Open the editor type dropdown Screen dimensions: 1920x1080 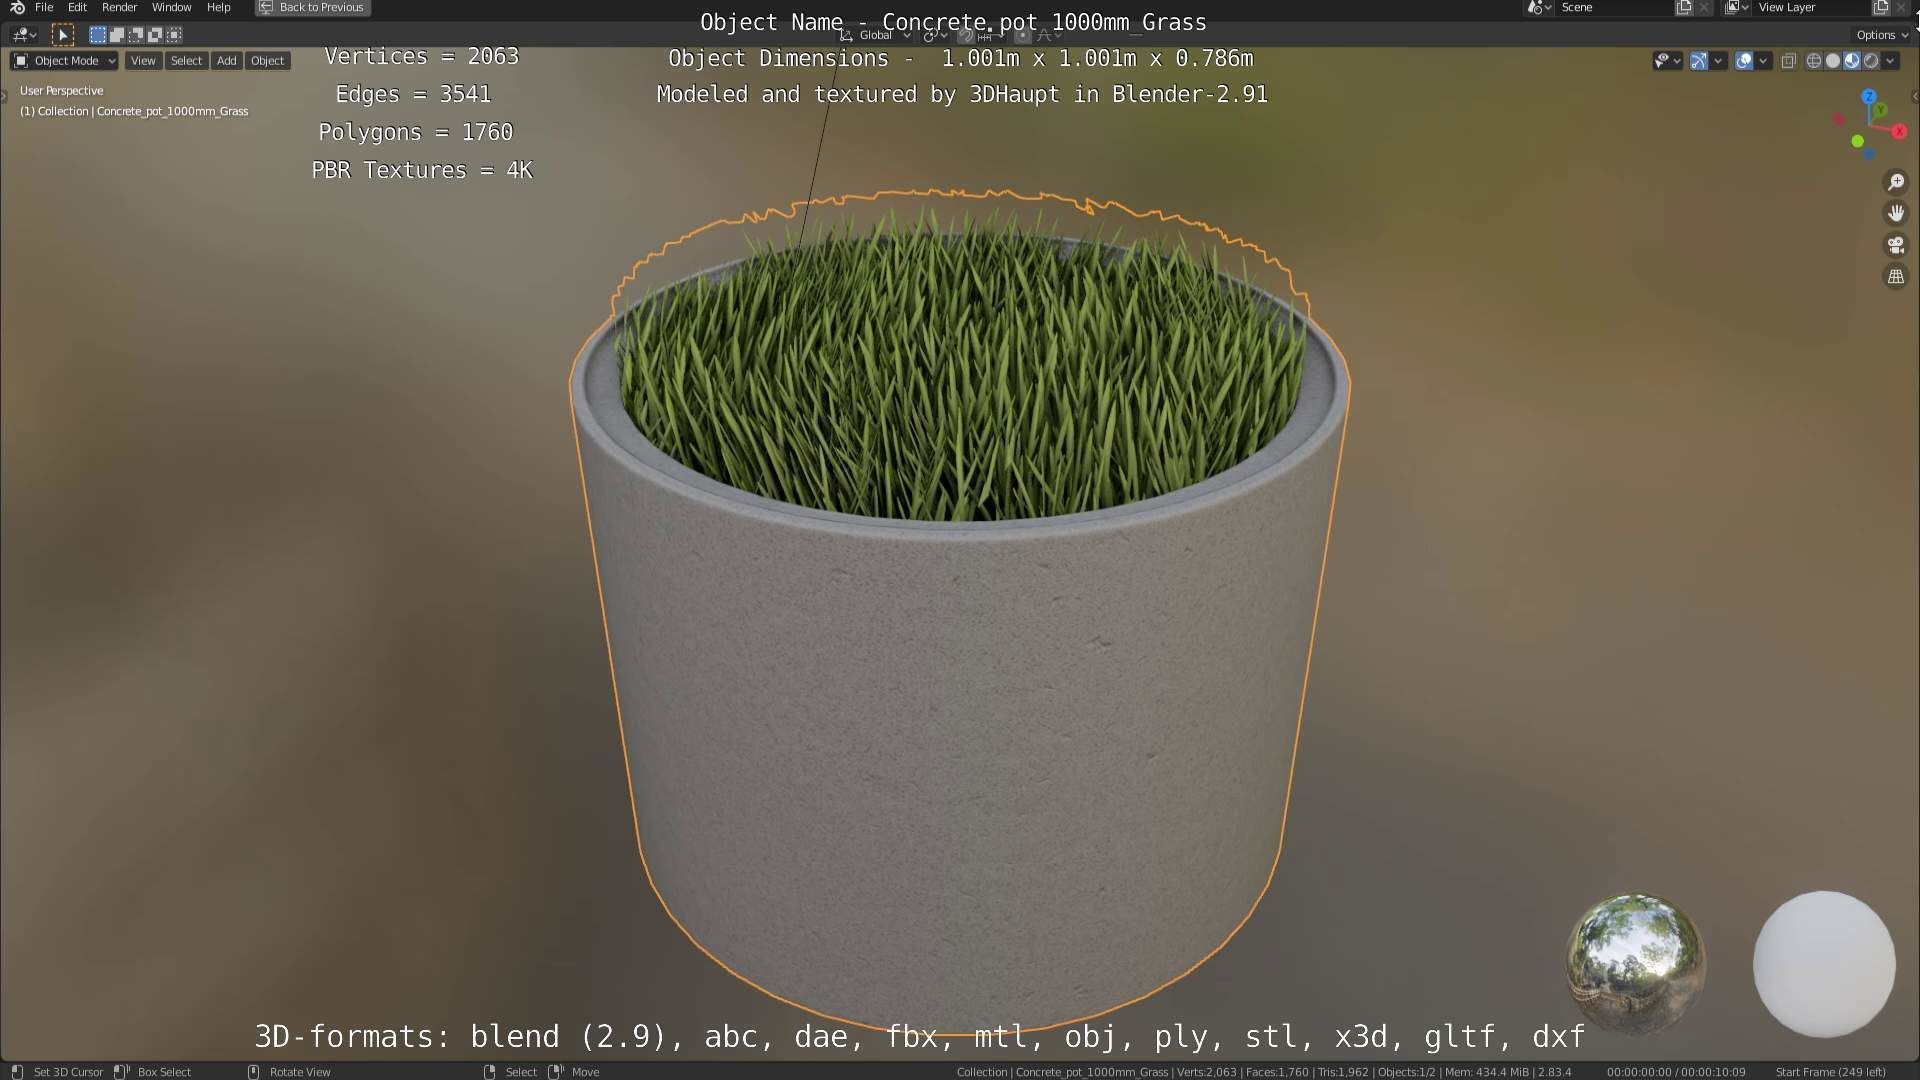[25, 35]
